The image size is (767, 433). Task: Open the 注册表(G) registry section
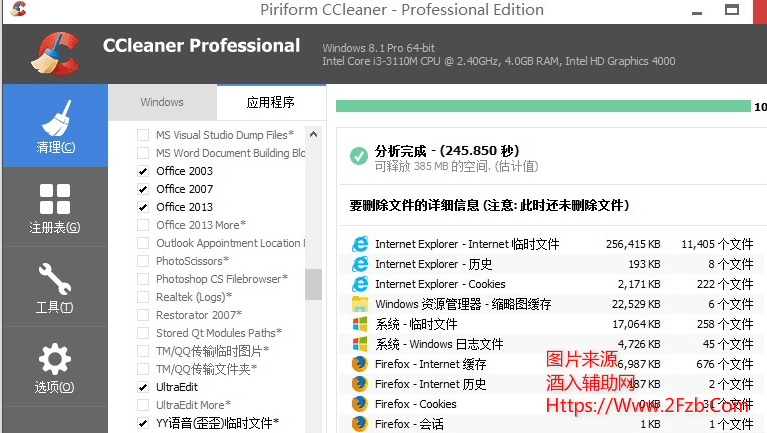click(x=55, y=207)
